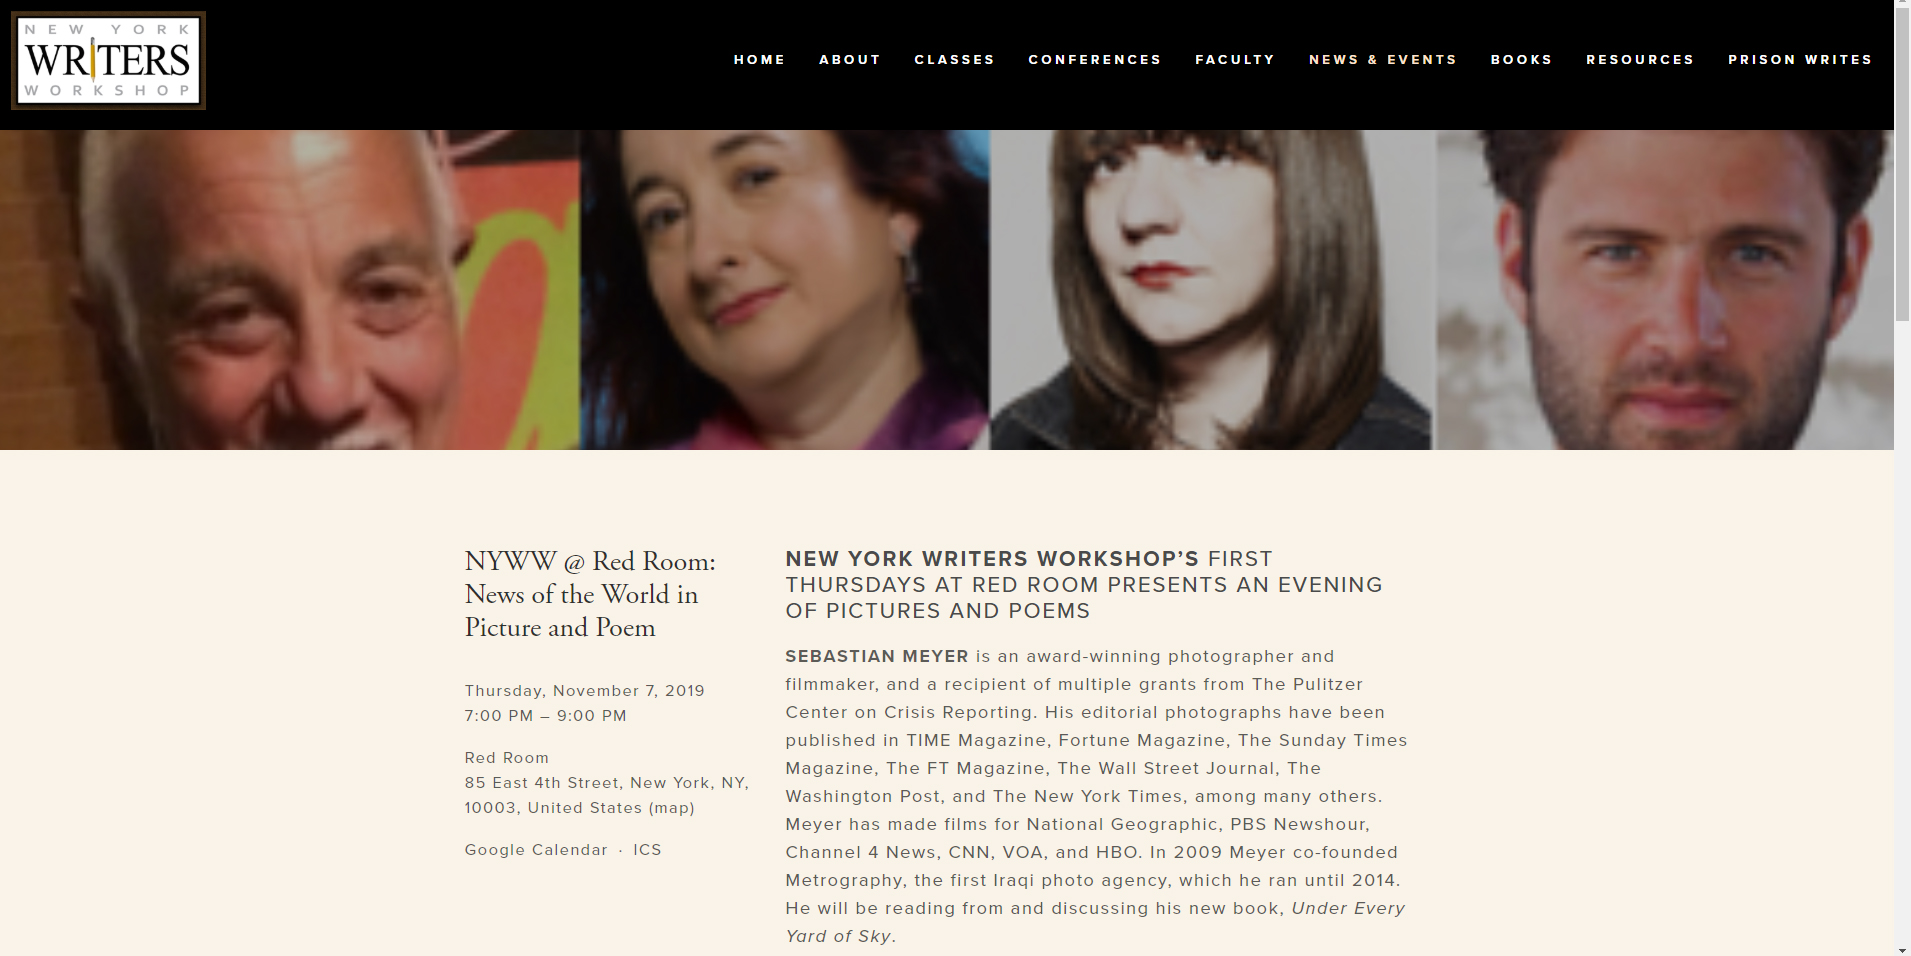Click the portrait of woman with bangs
Screen dimensions: 1911x956
point(1212,290)
